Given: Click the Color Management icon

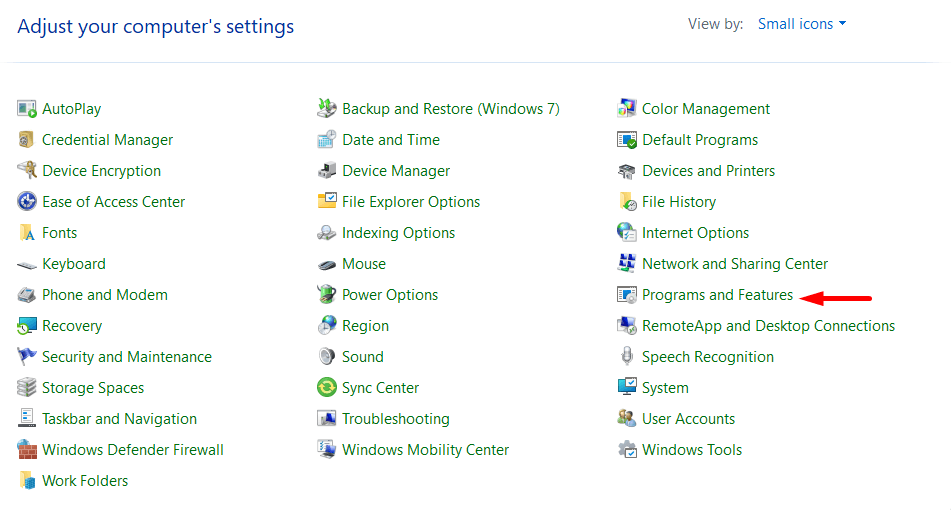Looking at the screenshot, I should coord(627,109).
